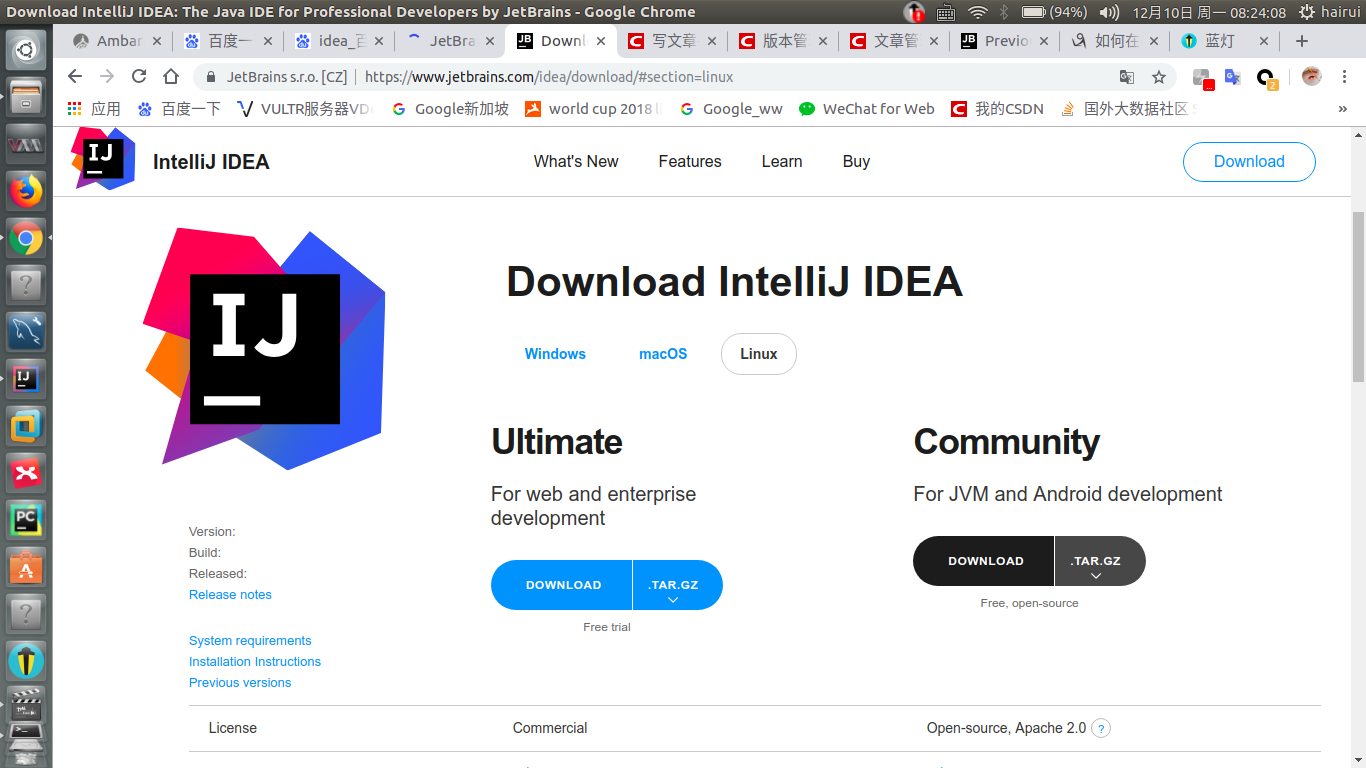Close the Downl... browser tab
1366x768 pixels.
[x=601, y=41]
